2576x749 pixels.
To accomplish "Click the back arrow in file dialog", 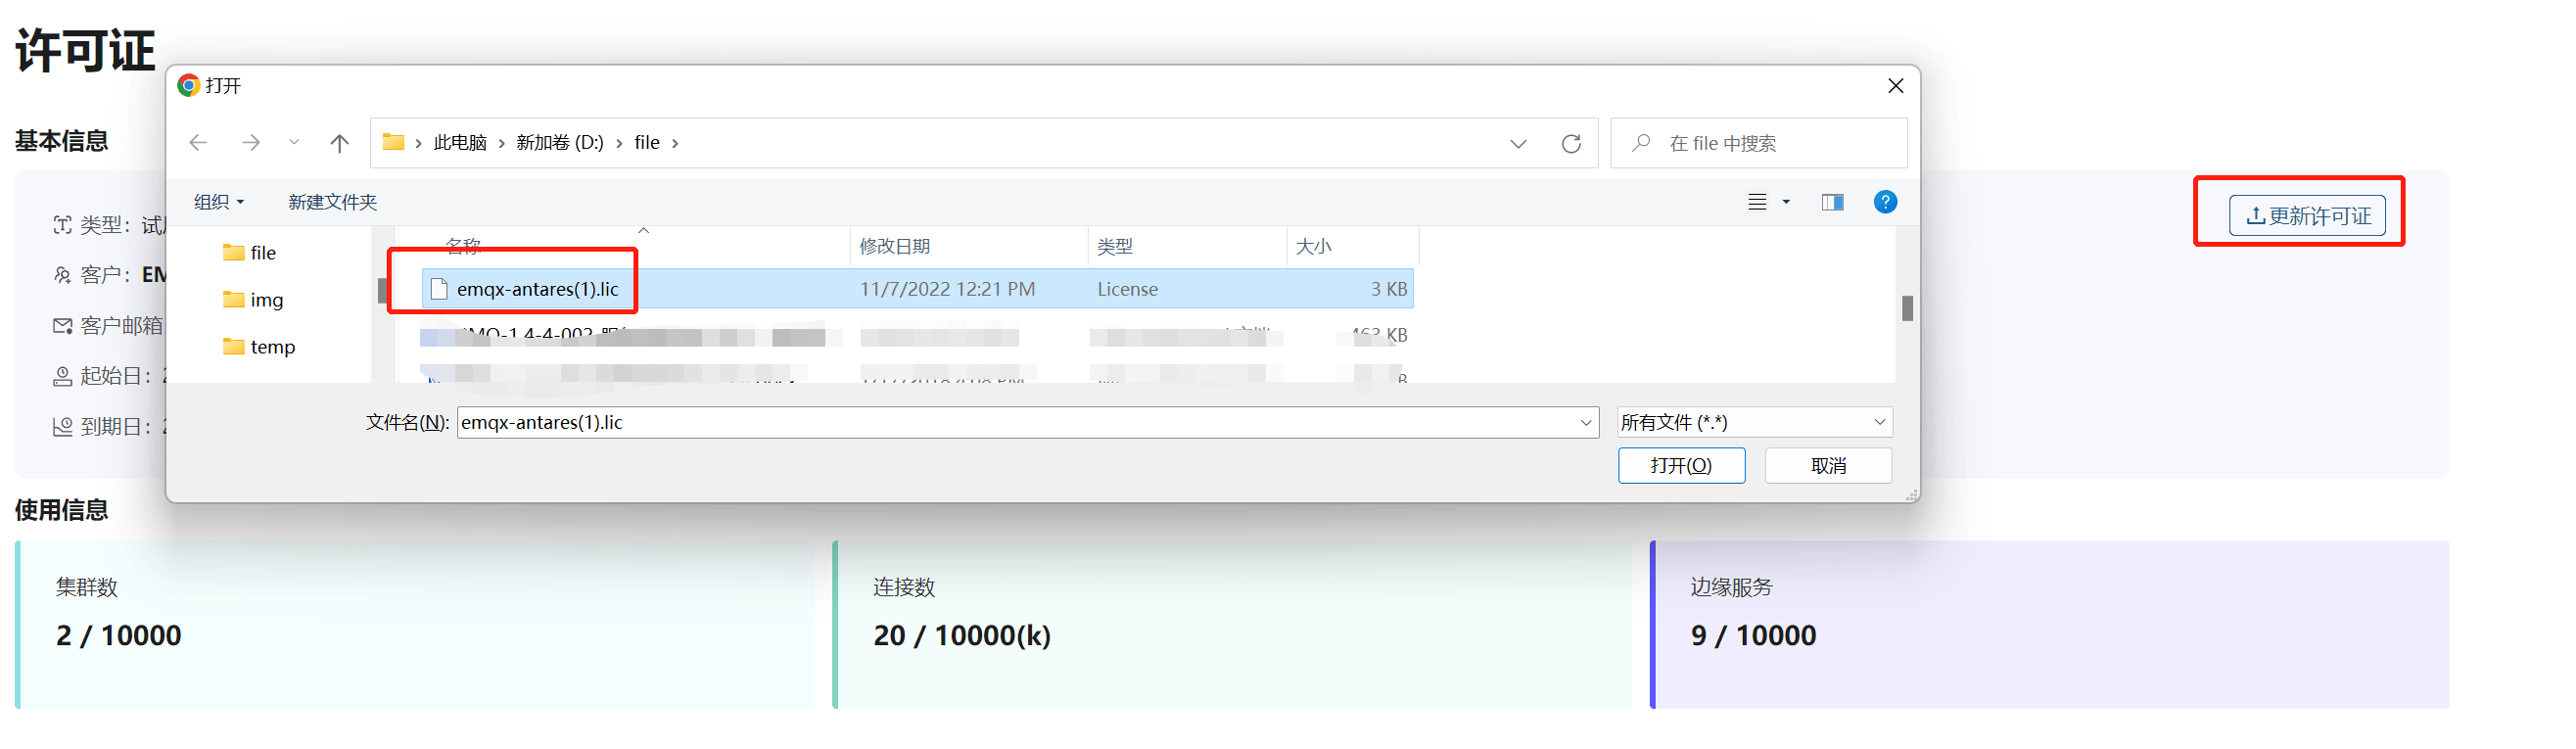I will coord(198,143).
